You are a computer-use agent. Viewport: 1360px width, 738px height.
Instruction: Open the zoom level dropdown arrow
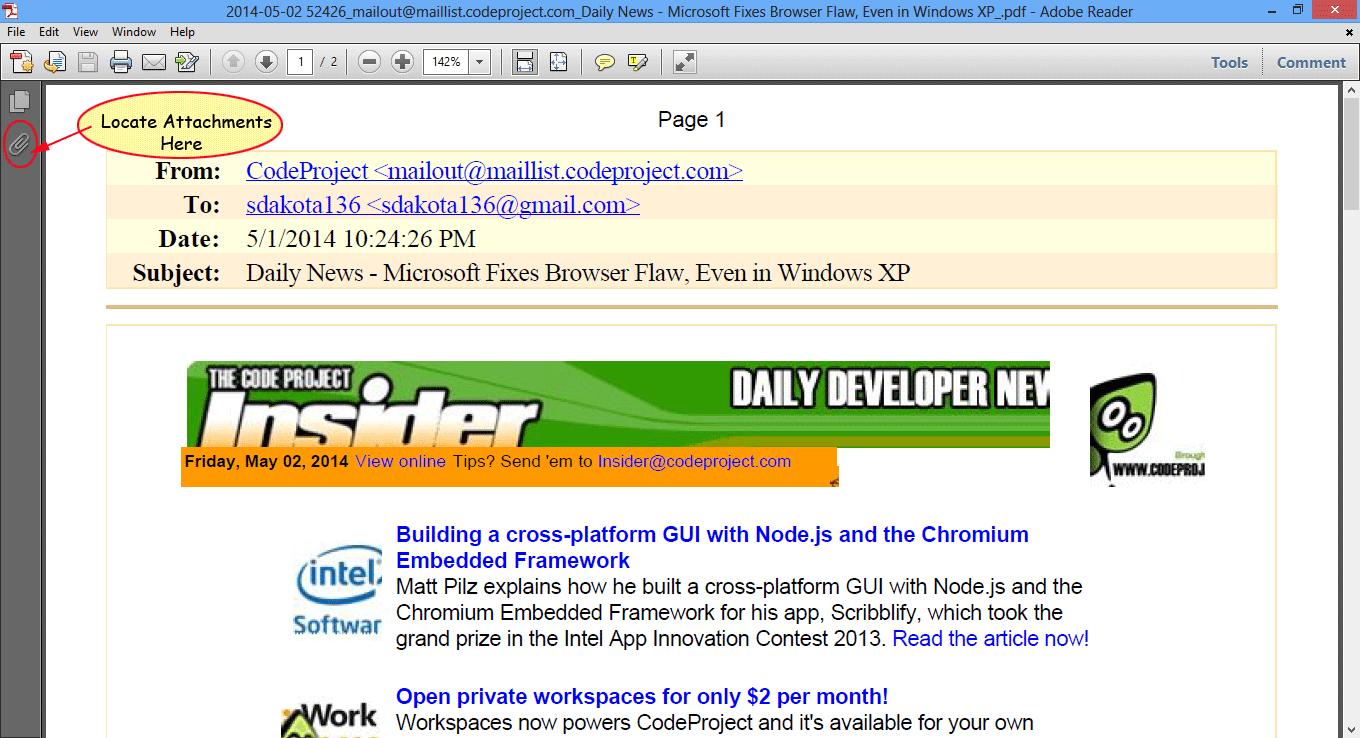coord(479,62)
